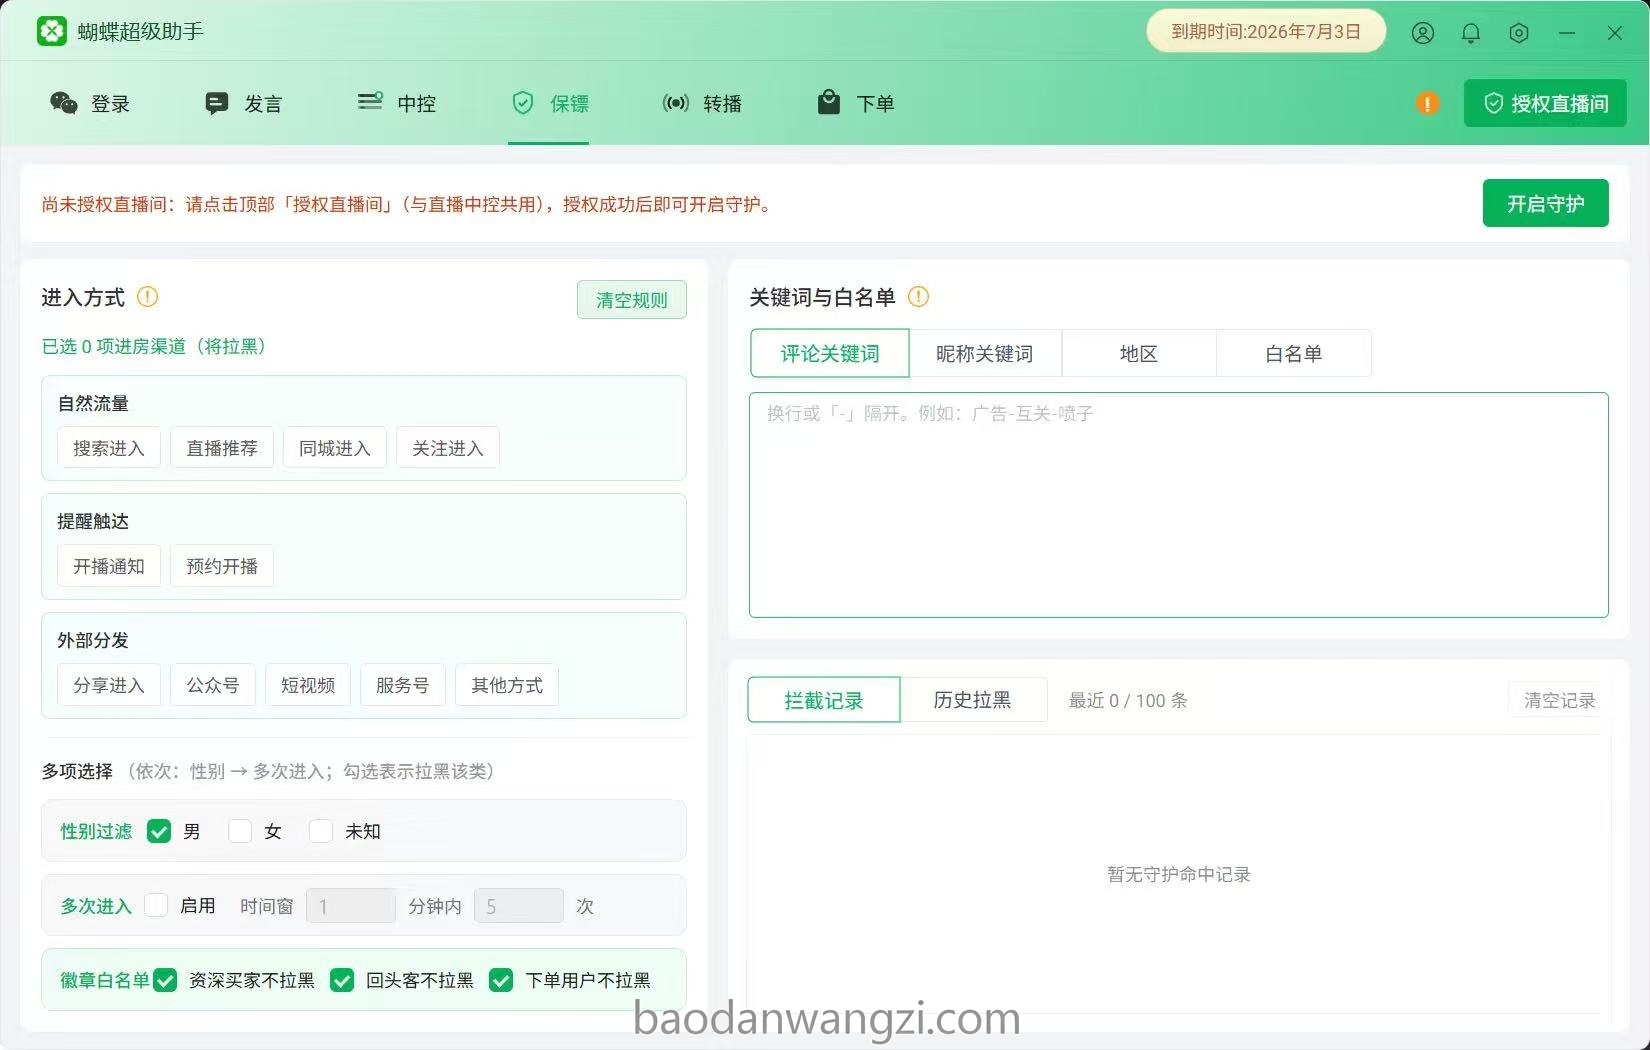Switch to the 发言 tab
Image resolution: width=1650 pixels, height=1050 pixels.
point(243,103)
